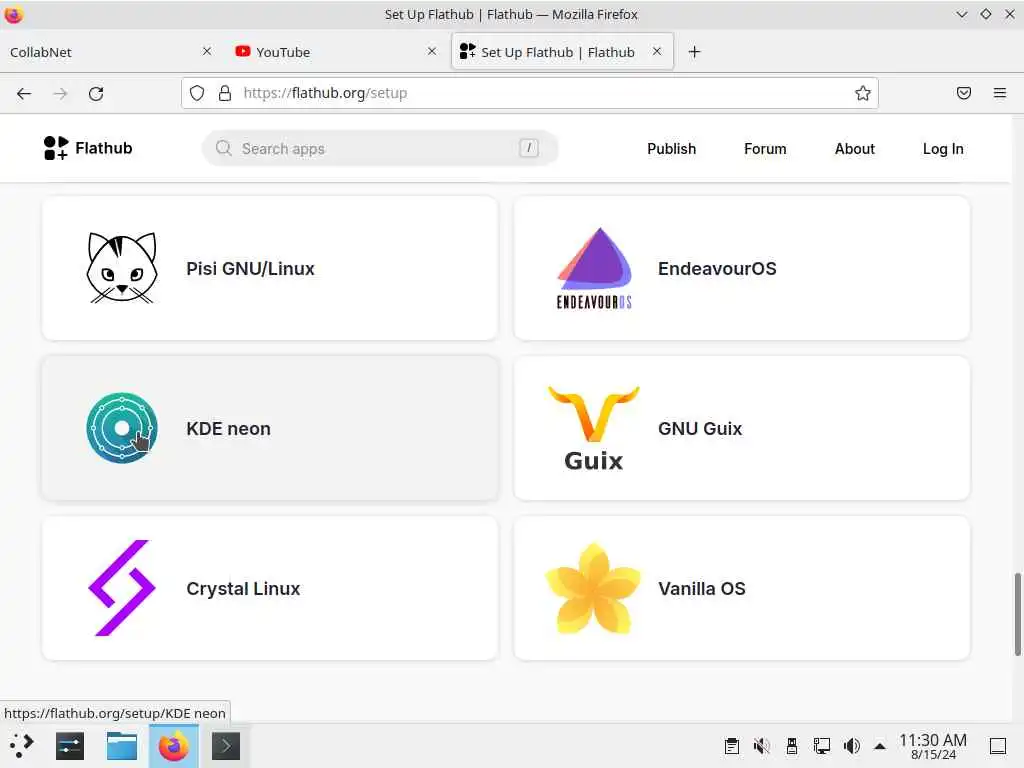Close the Set Up Flathub tab

pyautogui.click(x=657, y=51)
